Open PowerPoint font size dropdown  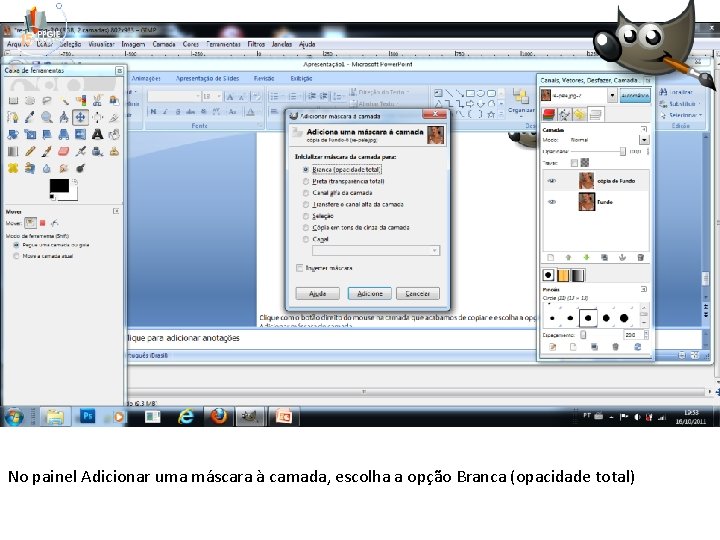pyautogui.click(x=219, y=96)
